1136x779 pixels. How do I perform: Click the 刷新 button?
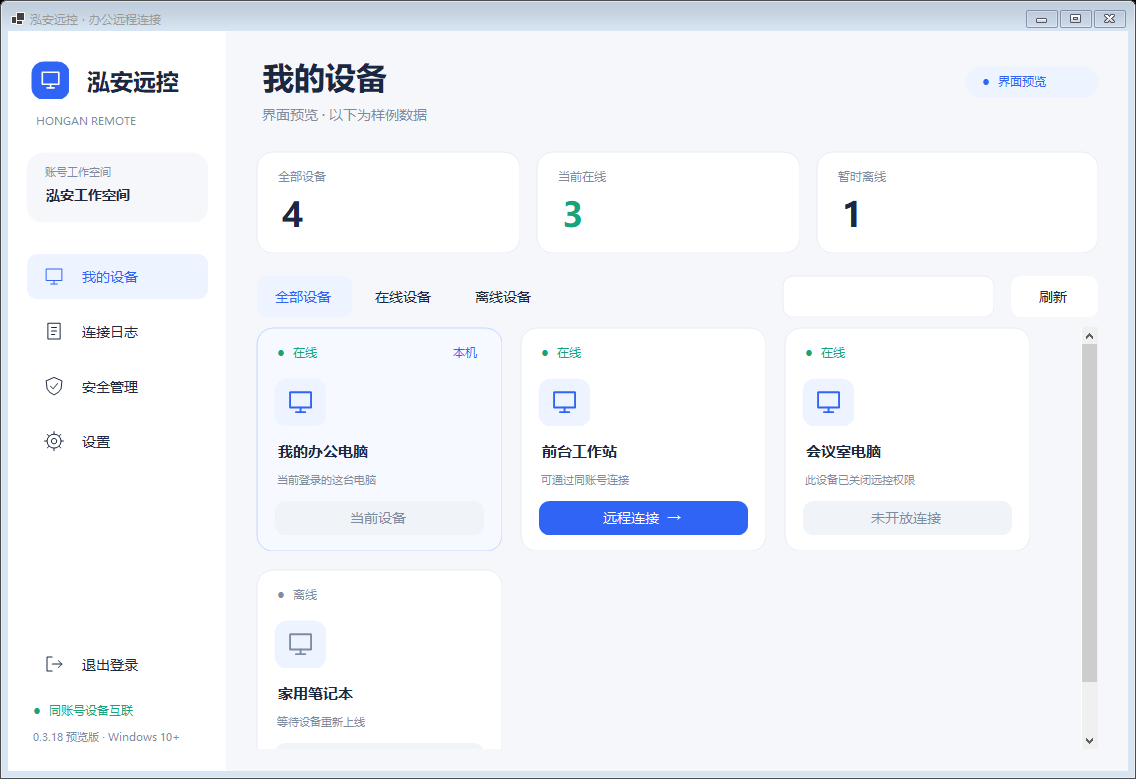coord(1054,296)
